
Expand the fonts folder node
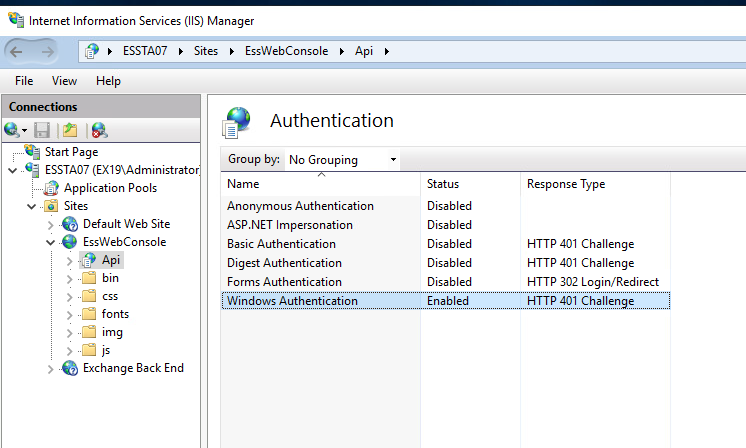tap(69, 315)
